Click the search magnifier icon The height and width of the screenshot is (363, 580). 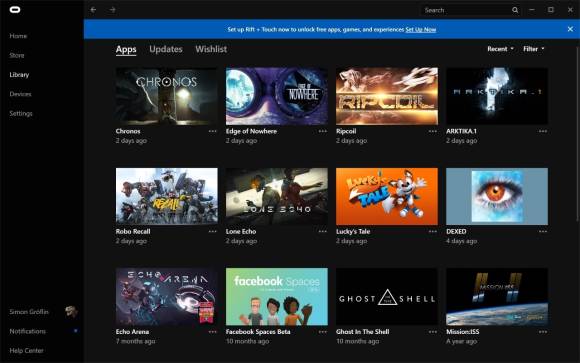coord(515,10)
